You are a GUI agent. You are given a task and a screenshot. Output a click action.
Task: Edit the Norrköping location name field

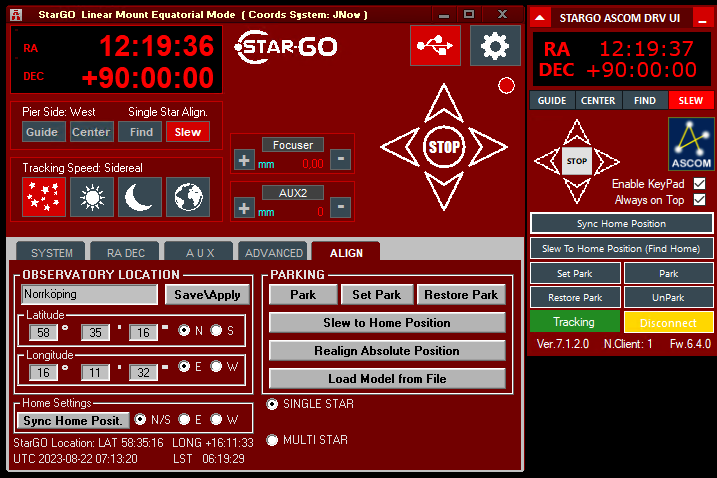89,294
